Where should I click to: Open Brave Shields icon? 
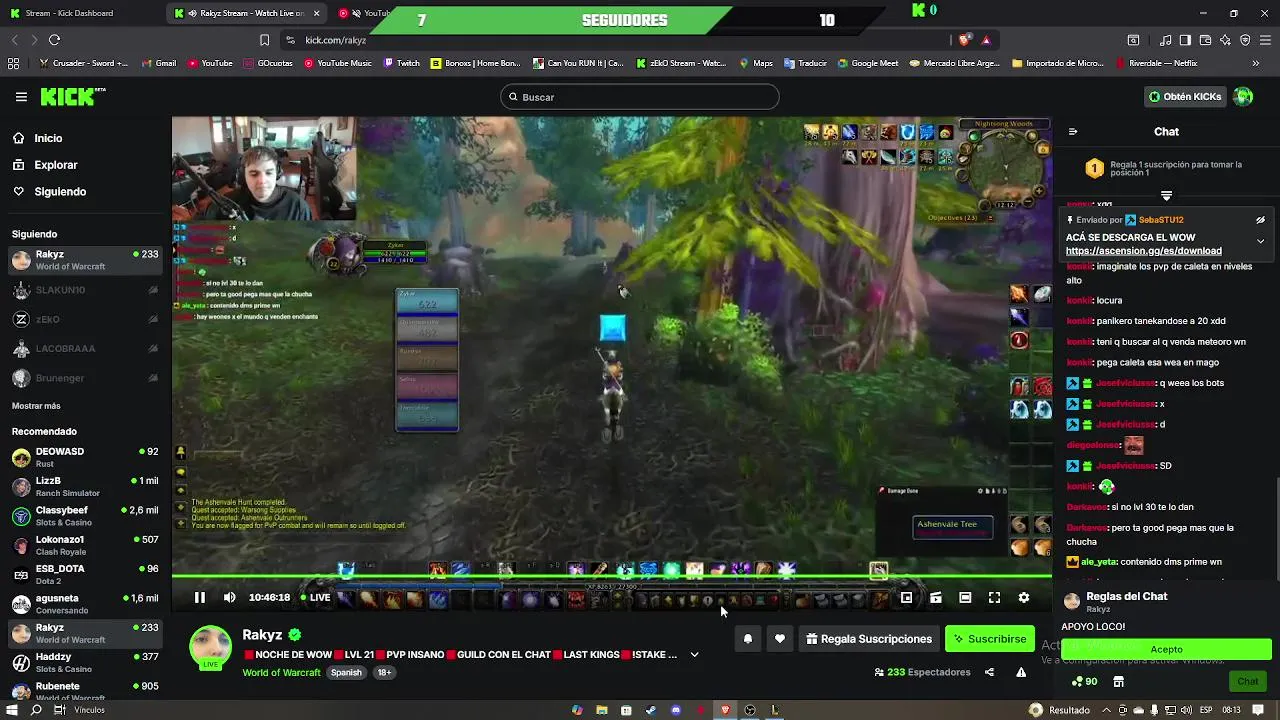point(964,40)
